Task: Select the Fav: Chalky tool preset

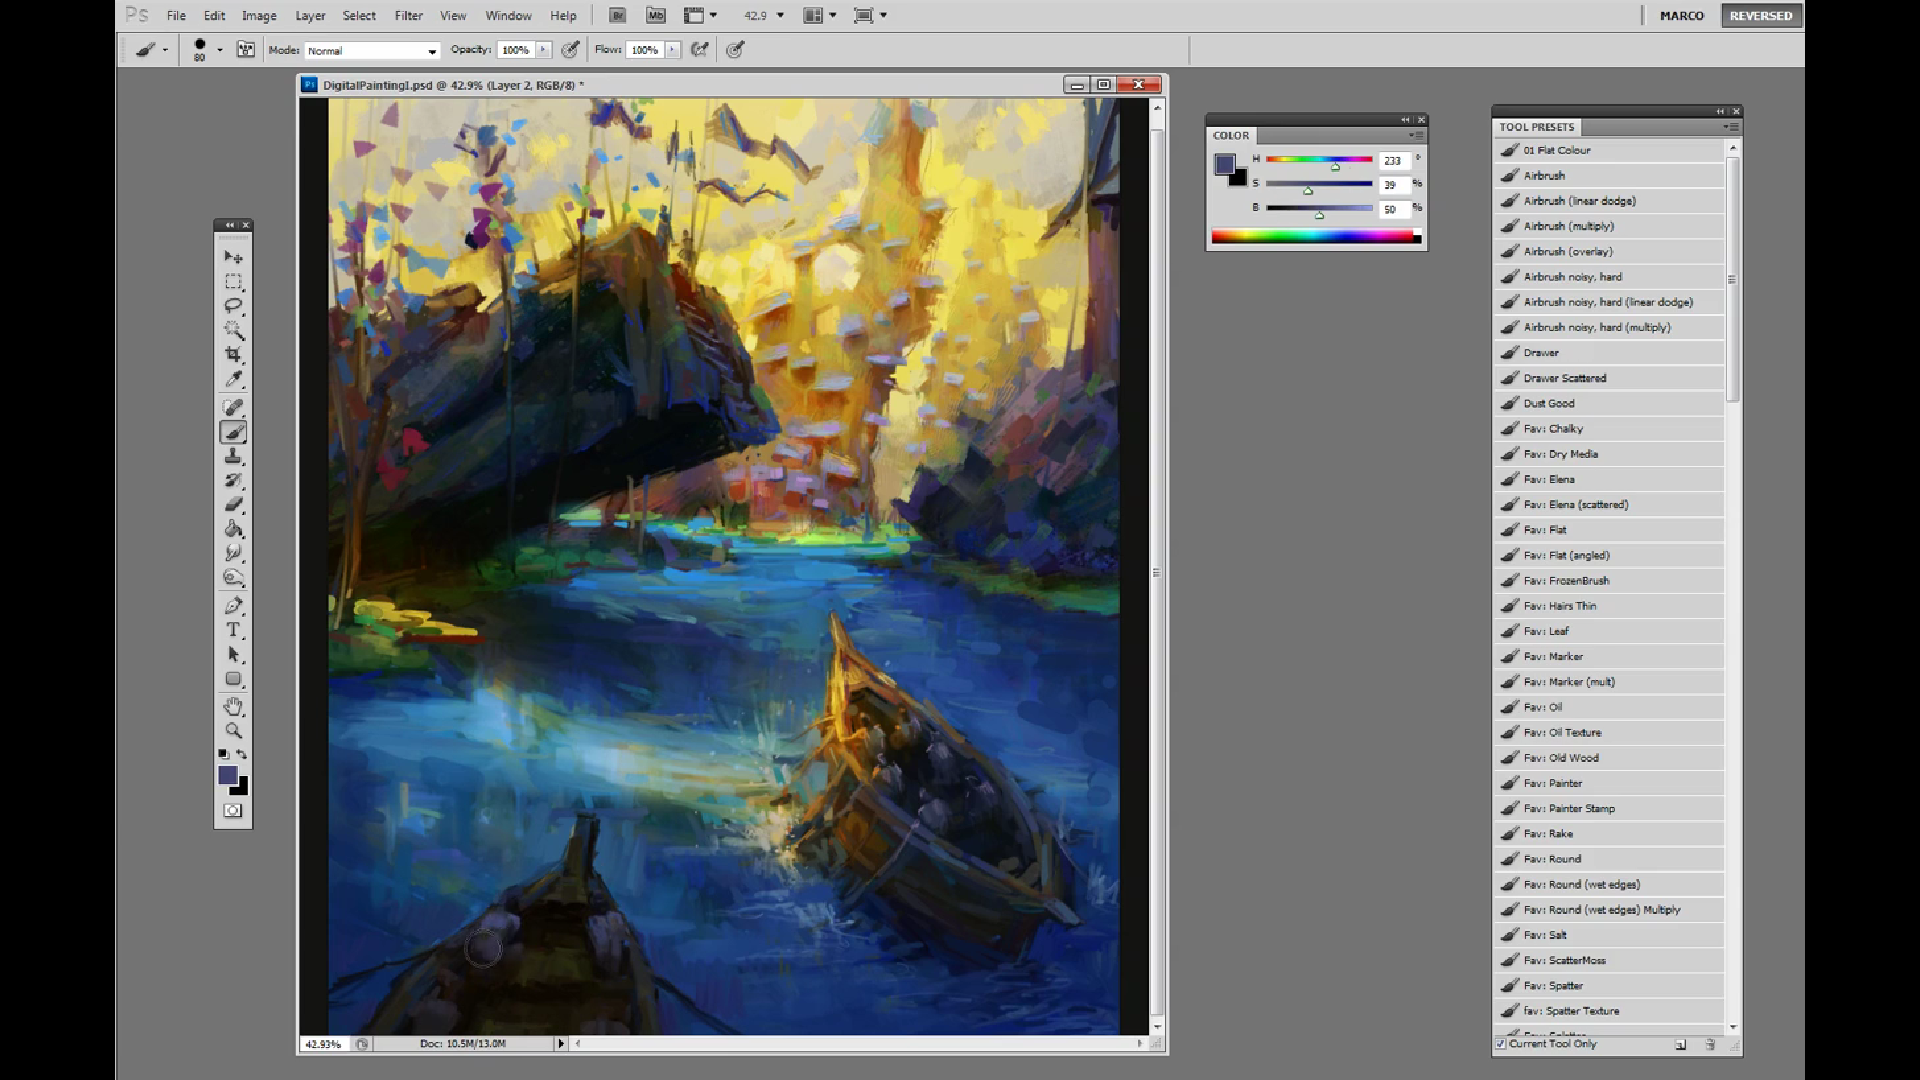Action: [1560, 428]
